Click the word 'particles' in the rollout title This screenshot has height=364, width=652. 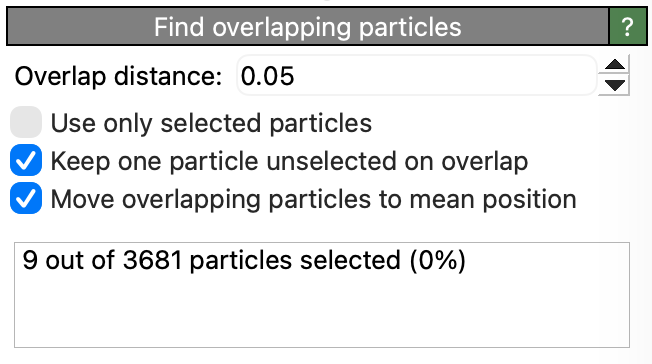tap(410, 27)
